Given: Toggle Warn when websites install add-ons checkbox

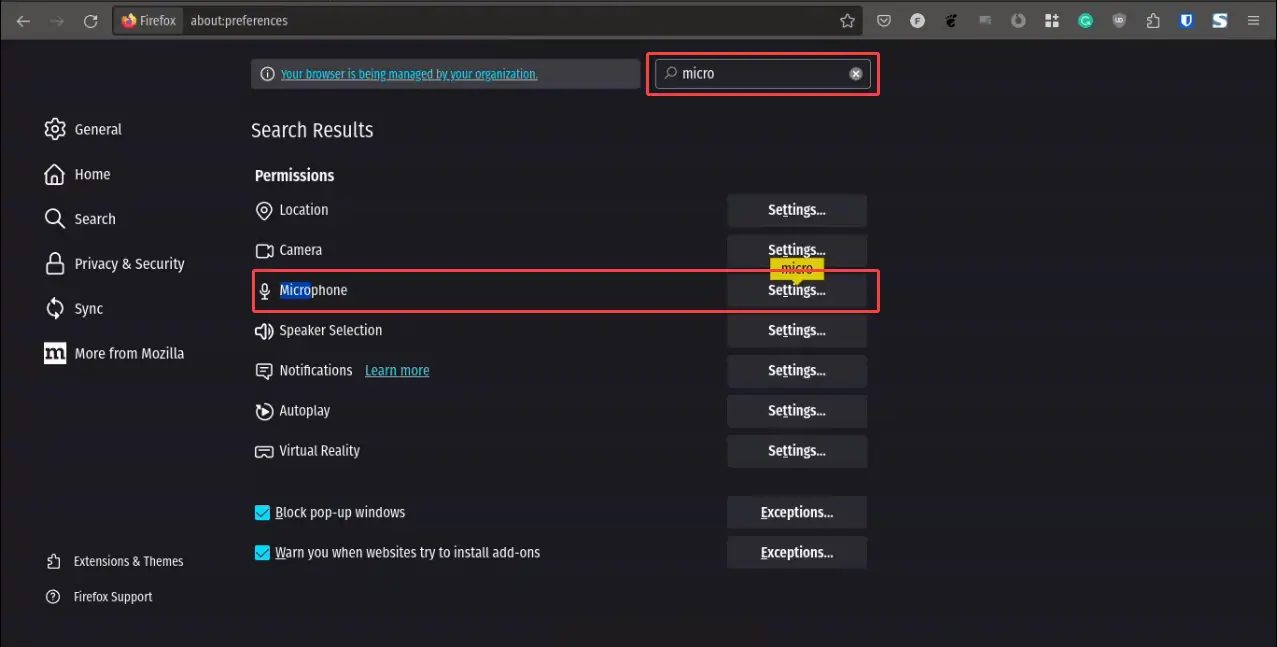Looking at the screenshot, I should pos(262,552).
